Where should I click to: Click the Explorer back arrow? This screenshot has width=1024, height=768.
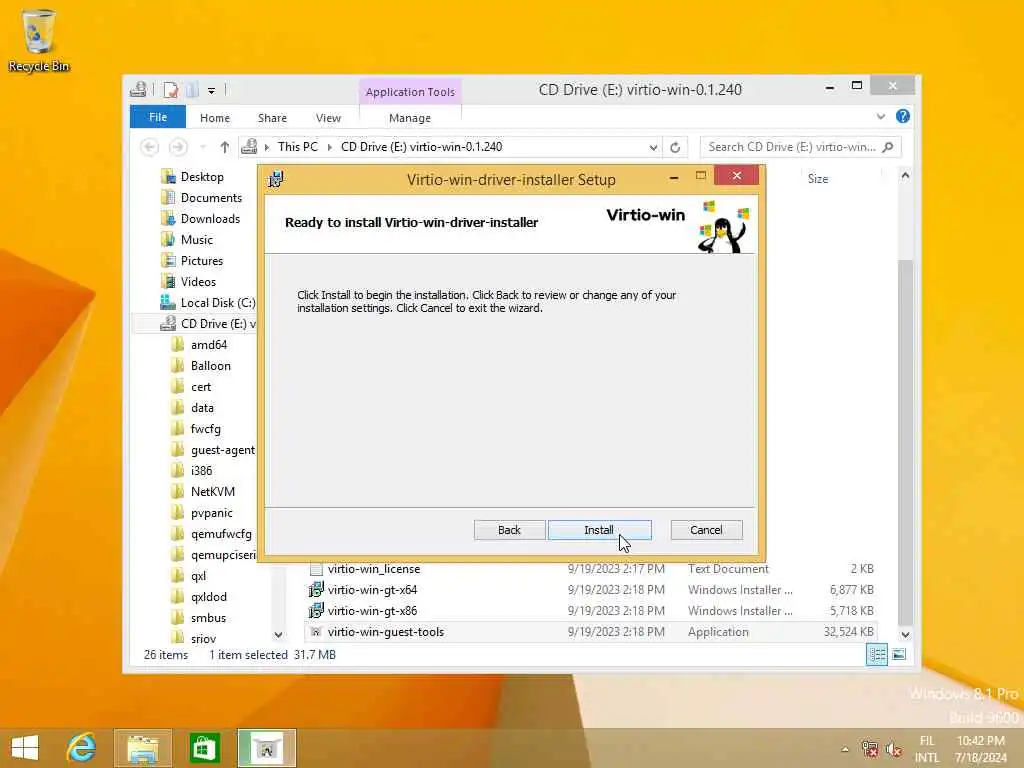pyautogui.click(x=150, y=147)
